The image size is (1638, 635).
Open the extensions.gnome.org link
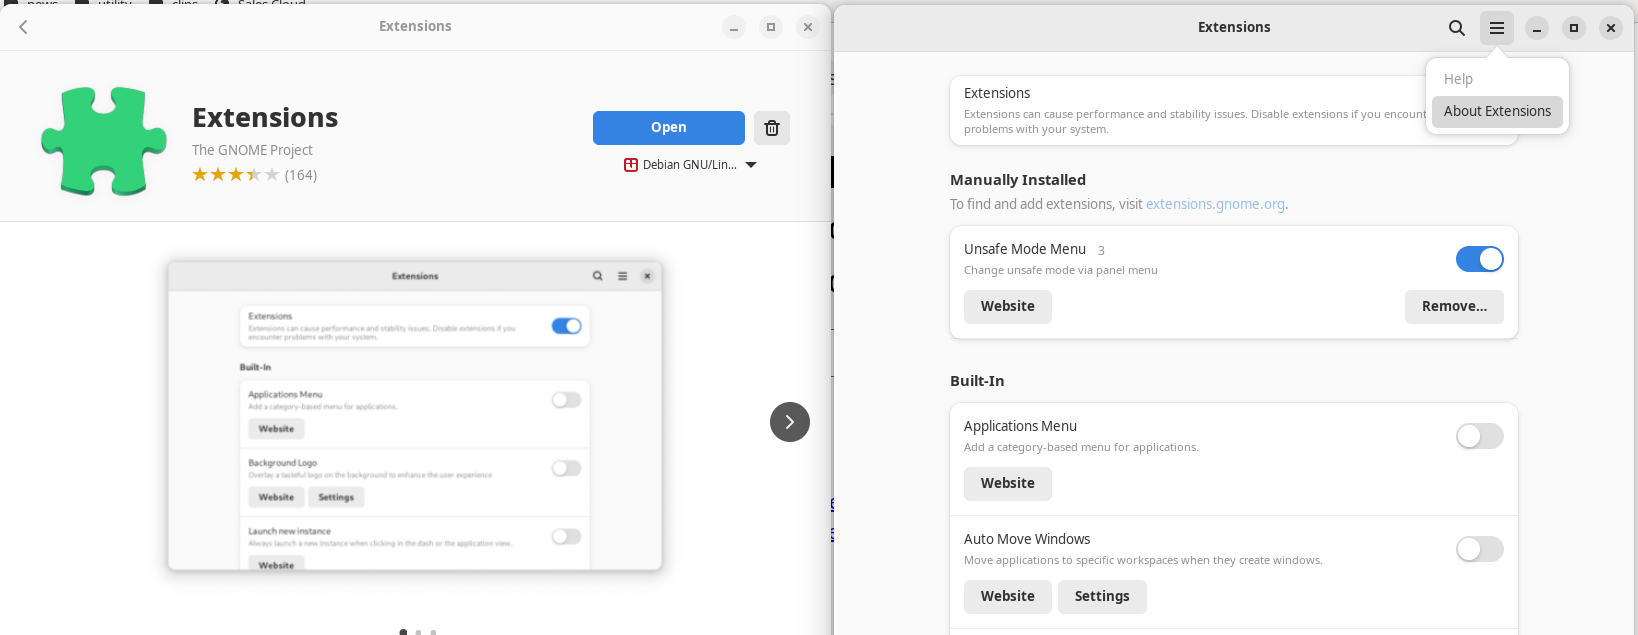(x=1214, y=204)
